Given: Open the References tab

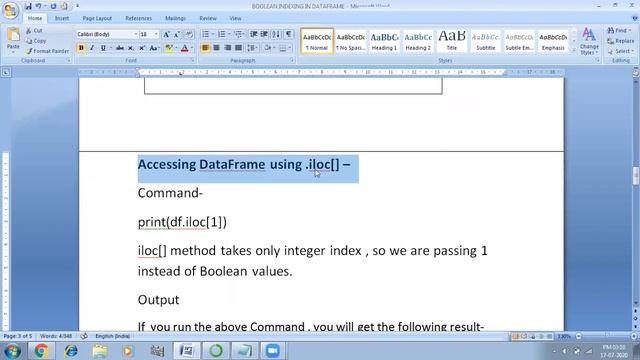Looking at the screenshot, I should (138, 18).
